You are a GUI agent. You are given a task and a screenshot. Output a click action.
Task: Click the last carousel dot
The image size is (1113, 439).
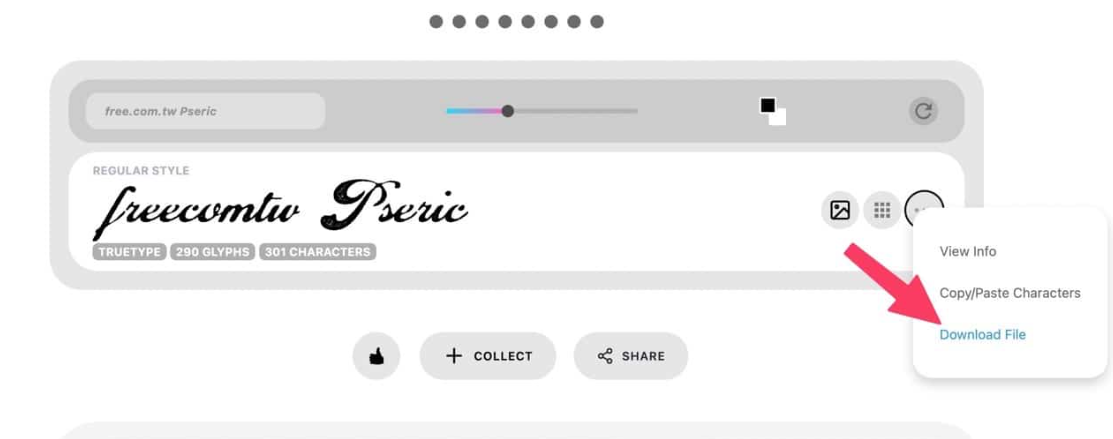click(x=597, y=21)
